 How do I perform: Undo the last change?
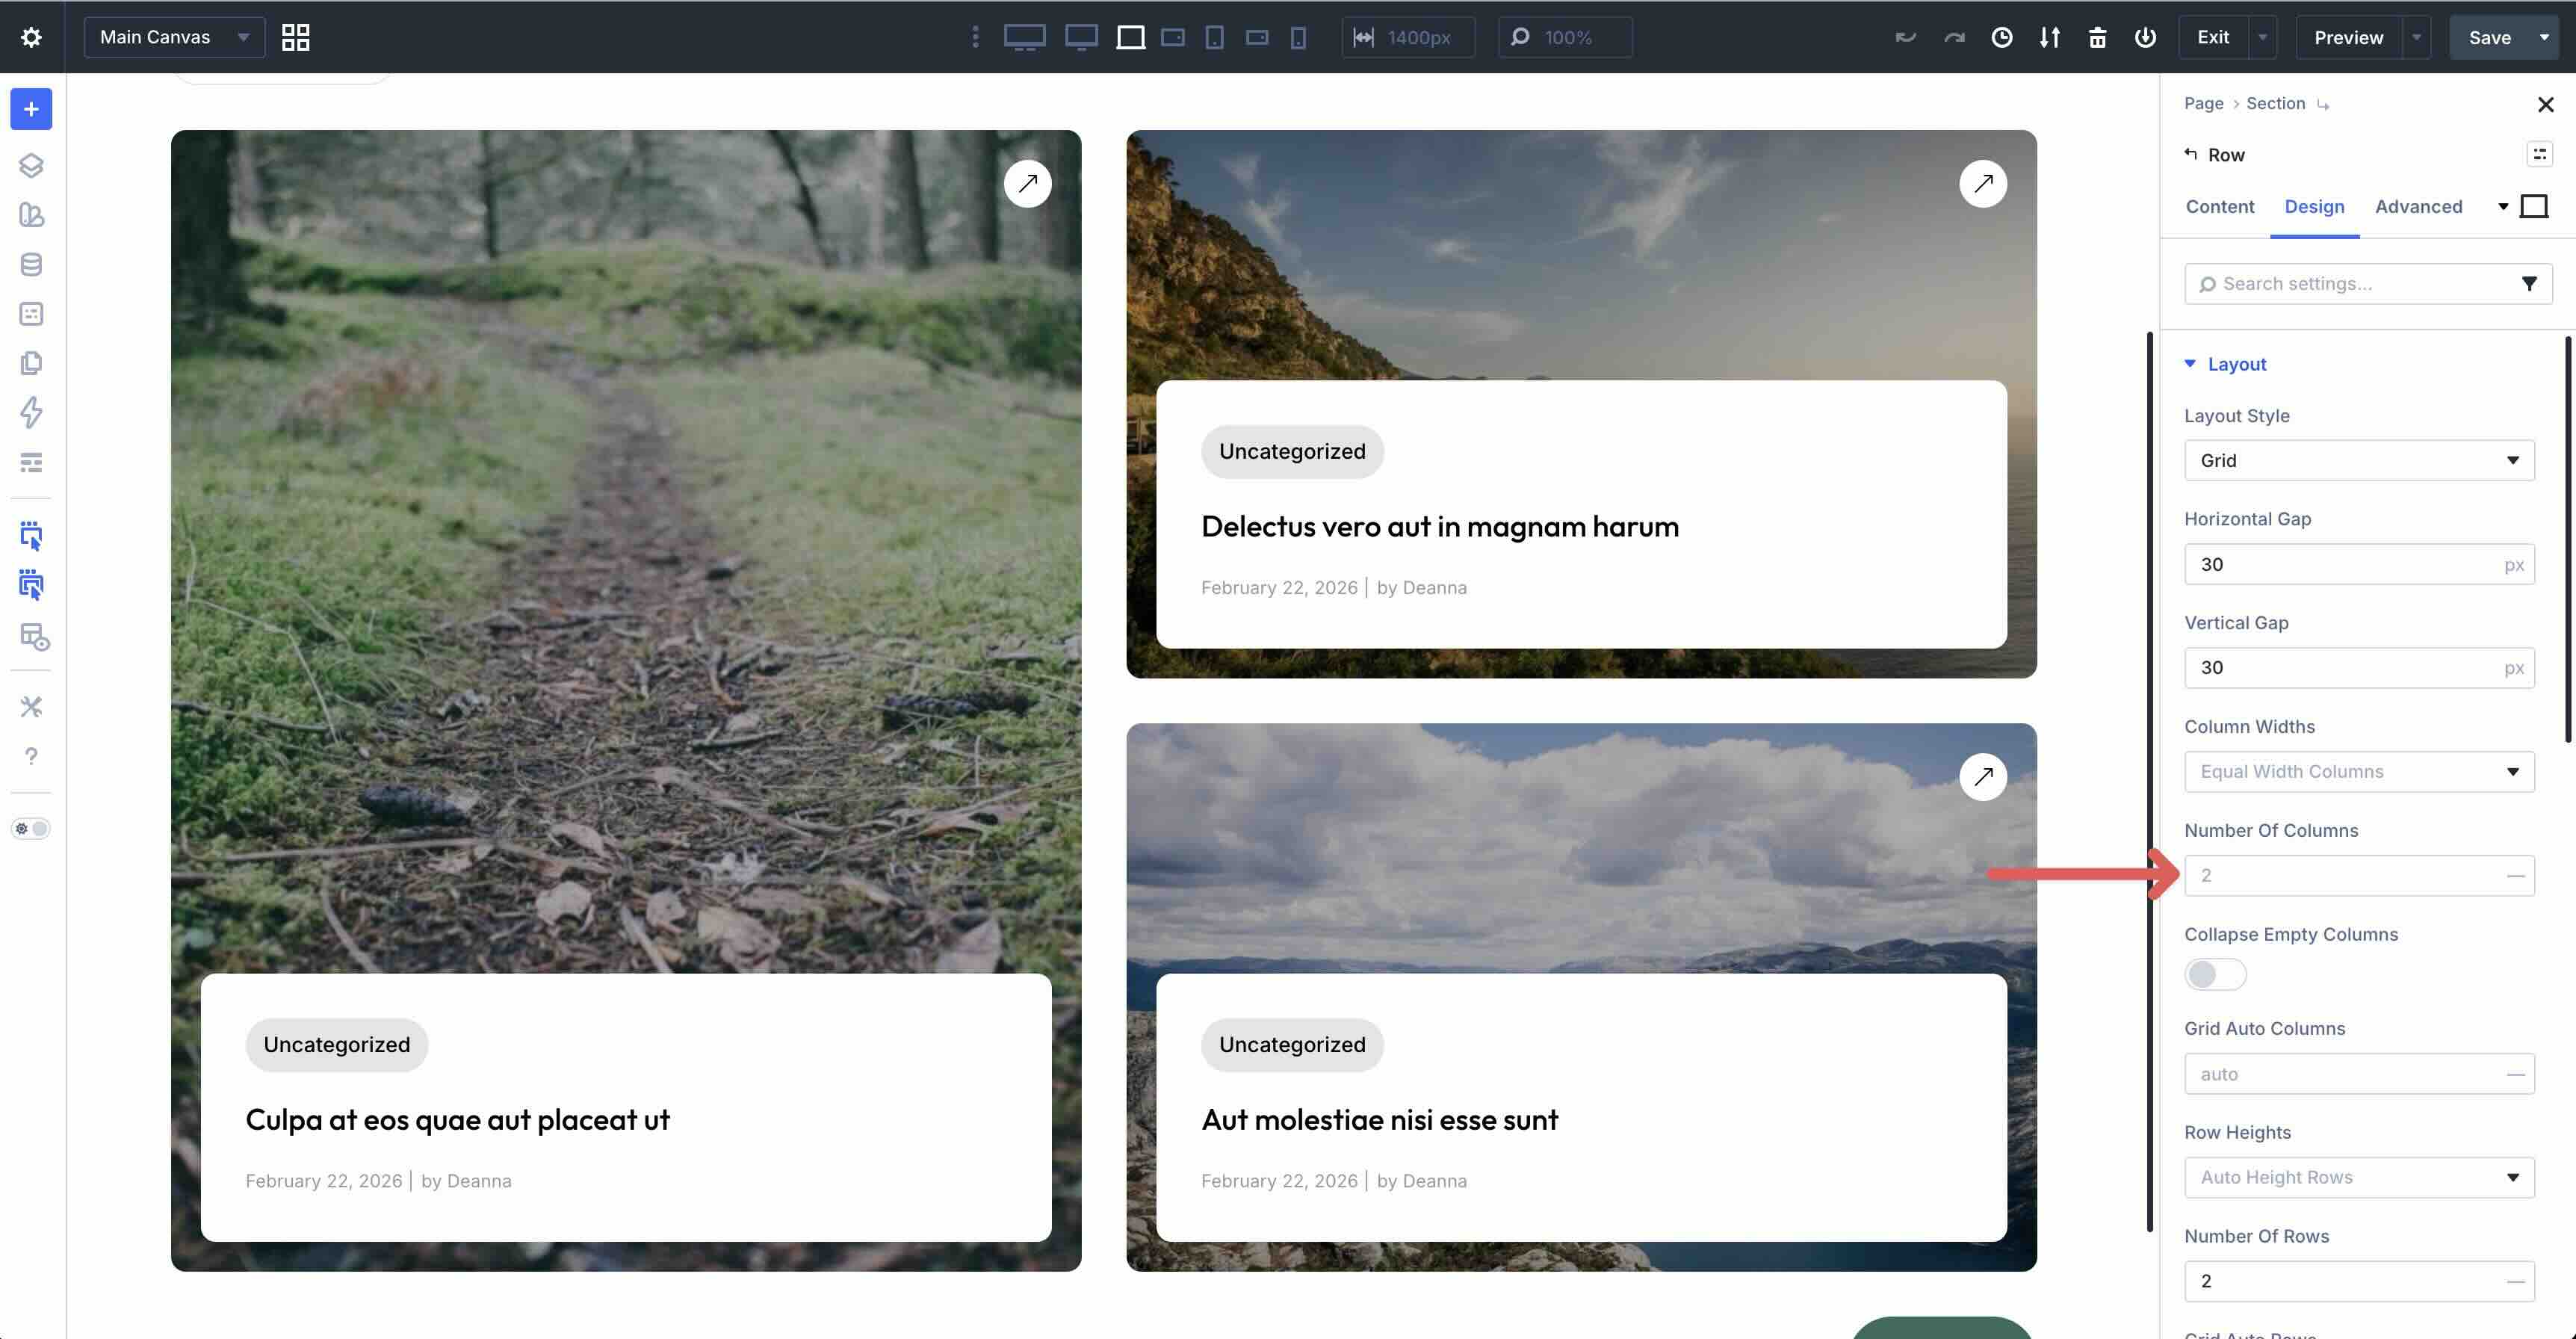click(x=1905, y=37)
